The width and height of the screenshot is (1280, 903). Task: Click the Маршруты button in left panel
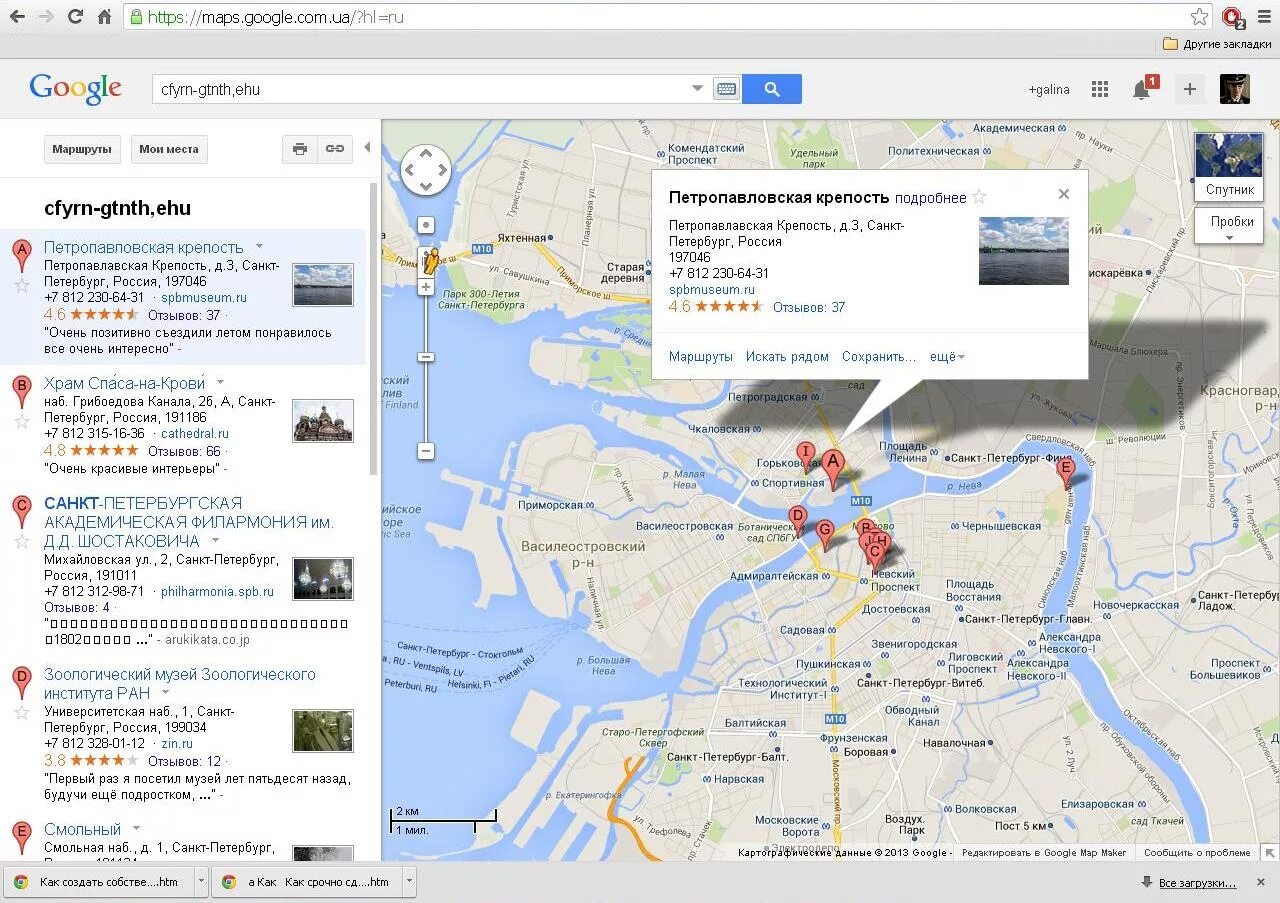tap(82, 149)
